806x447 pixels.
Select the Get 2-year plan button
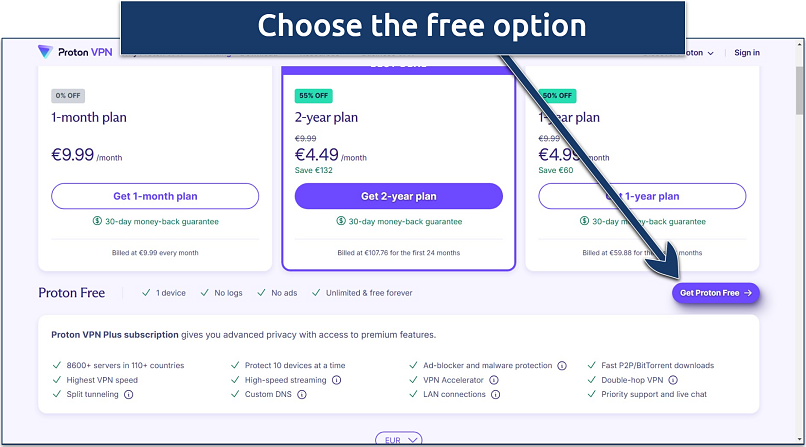(x=398, y=196)
